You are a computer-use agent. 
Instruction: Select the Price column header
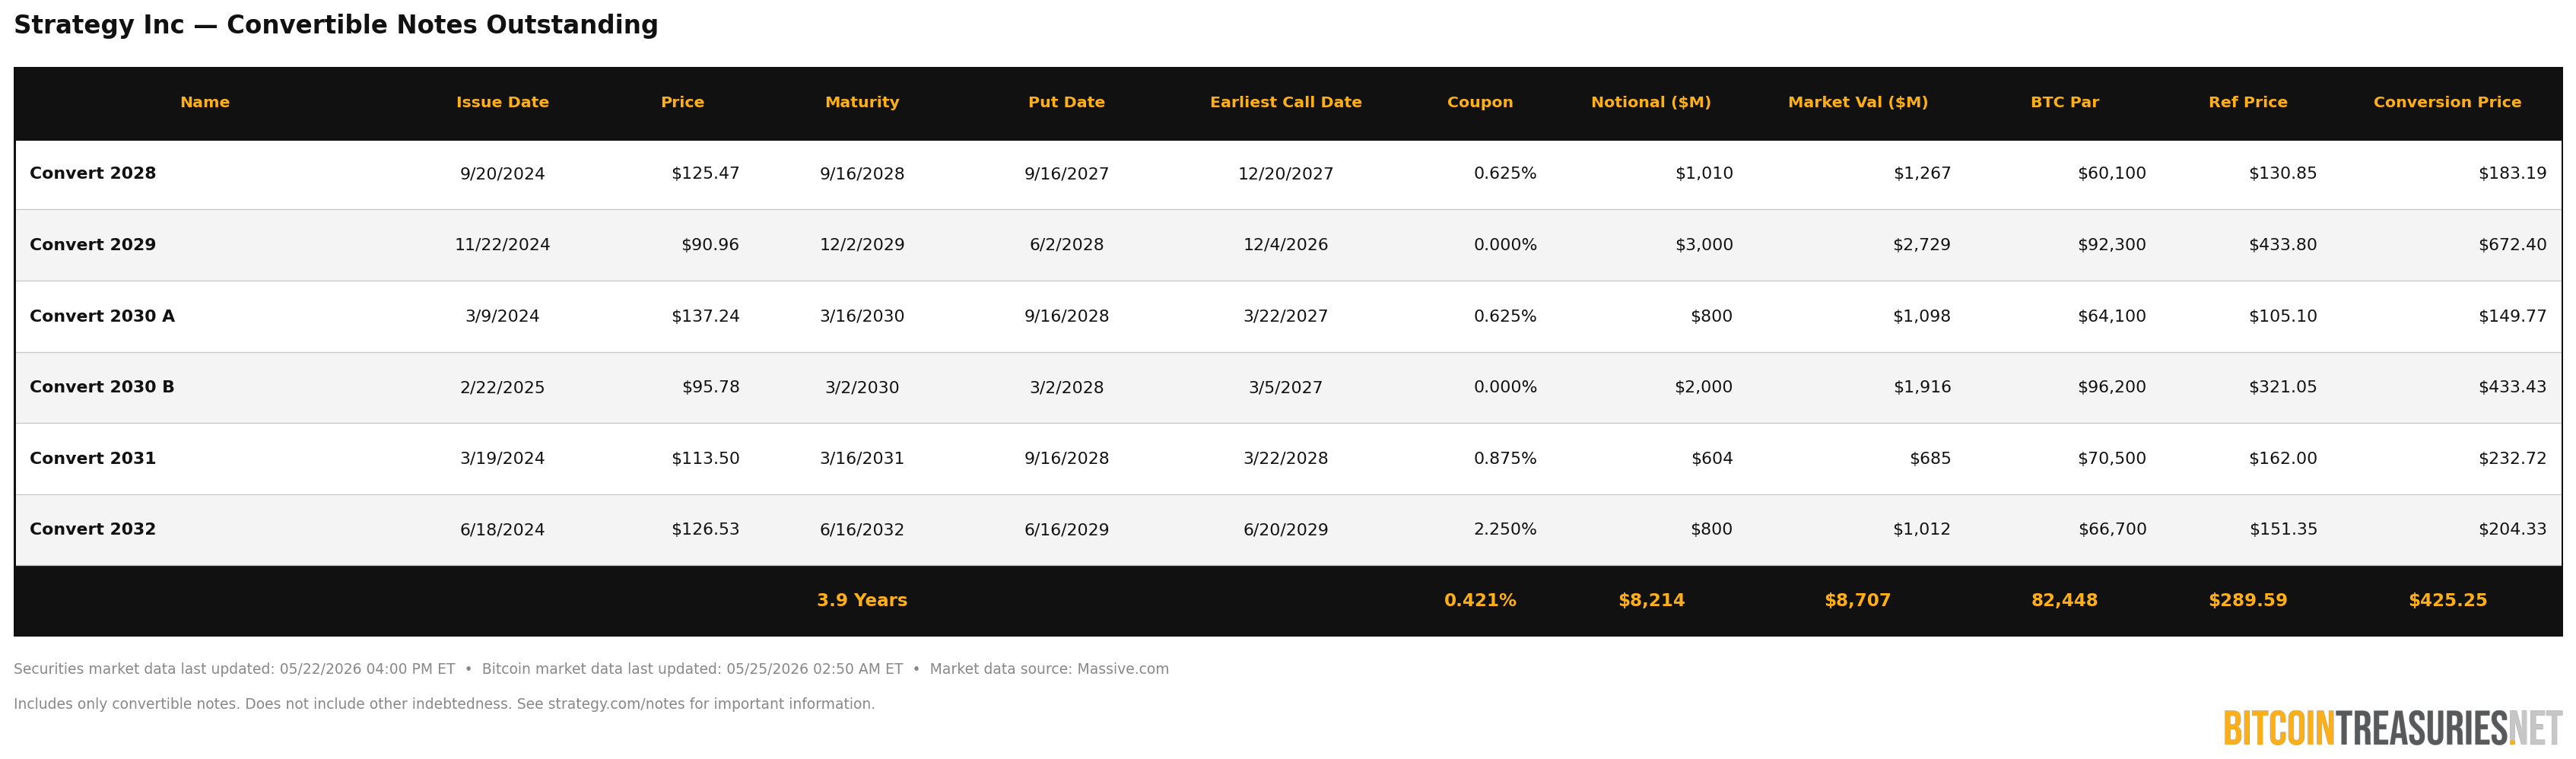pyautogui.click(x=682, y=102)
